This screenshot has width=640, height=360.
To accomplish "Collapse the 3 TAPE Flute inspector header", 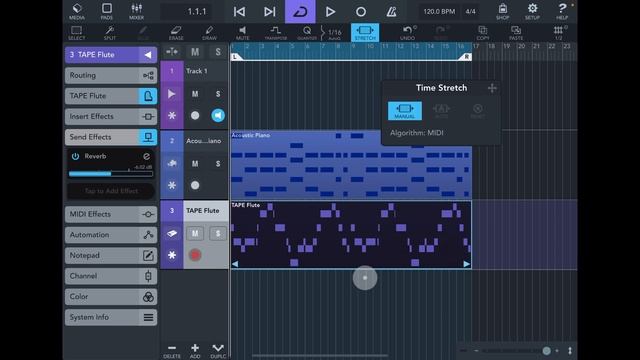I will [111, 55].
